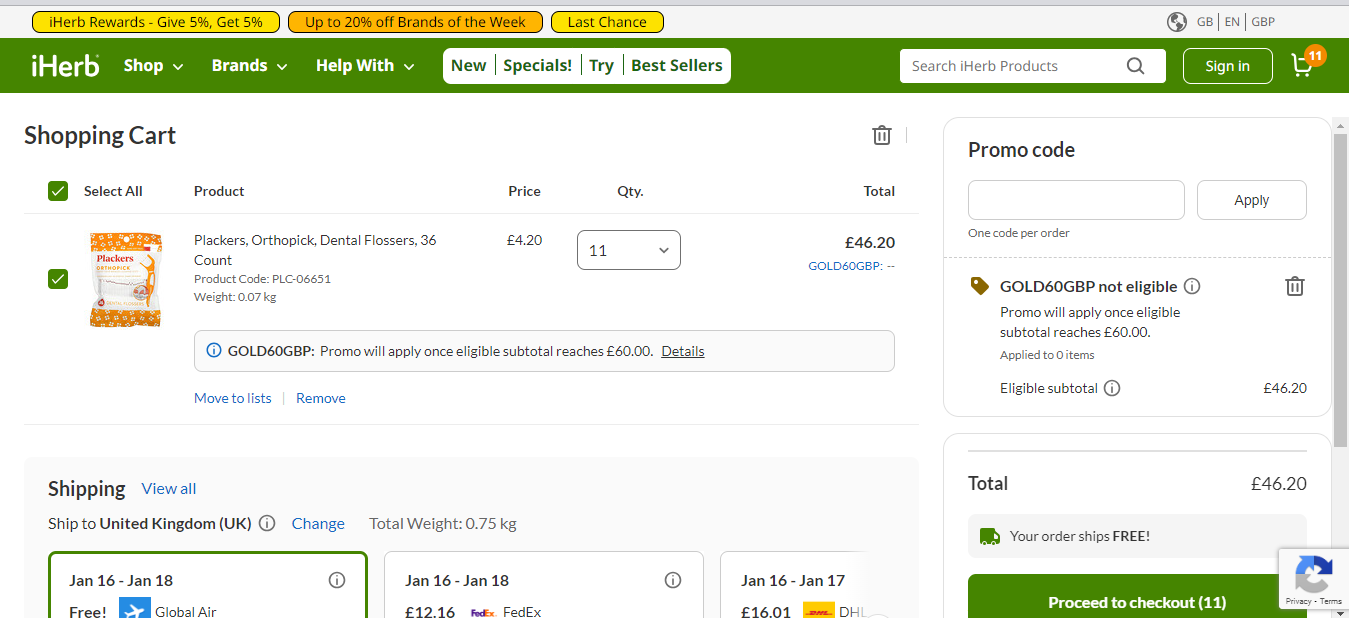The image size is (1349, 618).
Task: Click Move to lists link
Action: (x=233, y=398)
